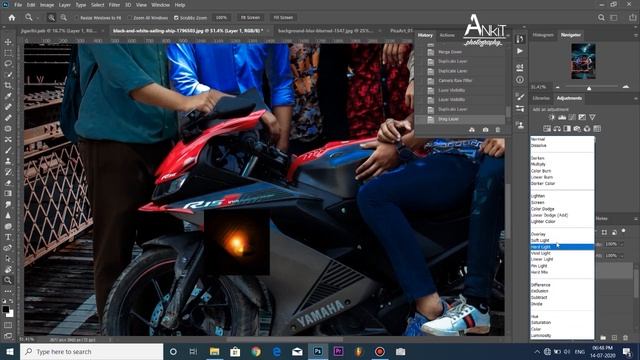Click Navigator zoom slider handle

pos(589,88)
